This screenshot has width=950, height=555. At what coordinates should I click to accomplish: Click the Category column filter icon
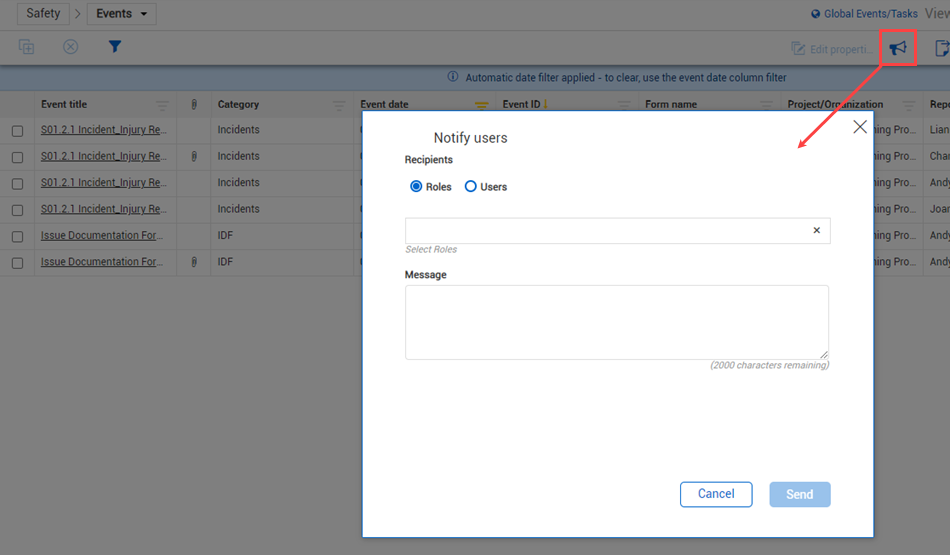[x=339, y=105]
